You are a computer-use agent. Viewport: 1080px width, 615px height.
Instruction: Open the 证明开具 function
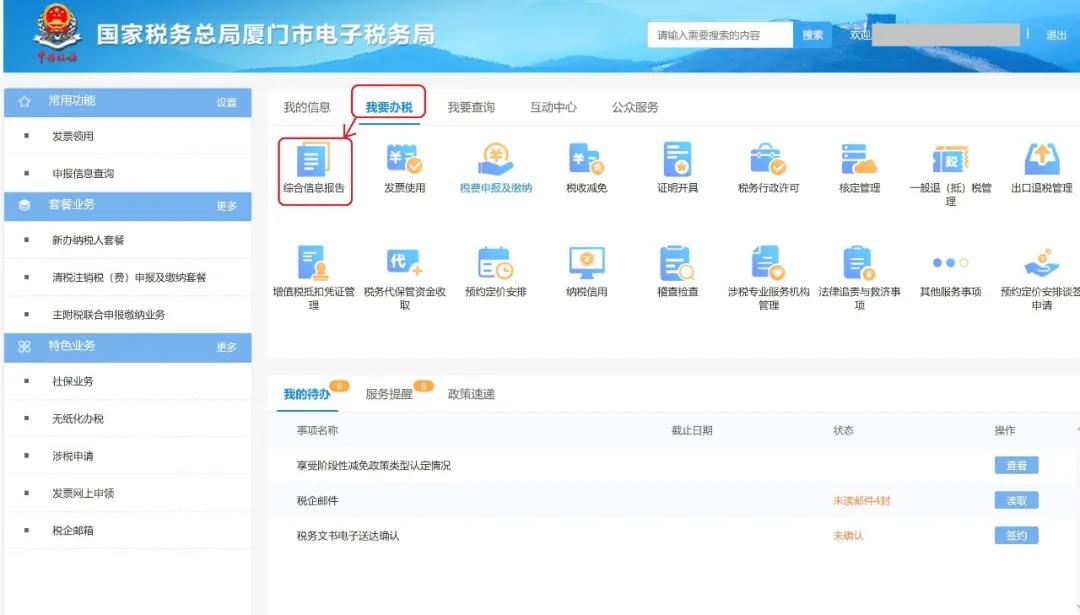[678, 162]
